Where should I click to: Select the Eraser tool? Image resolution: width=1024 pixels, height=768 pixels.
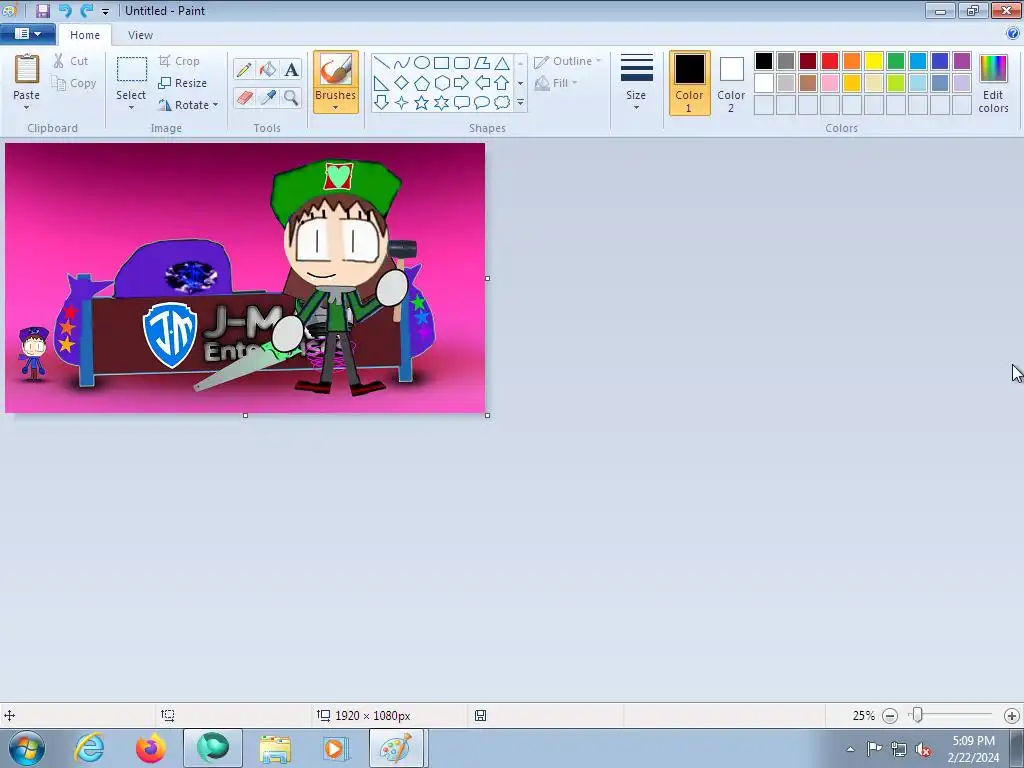click(x=244, y=98)
